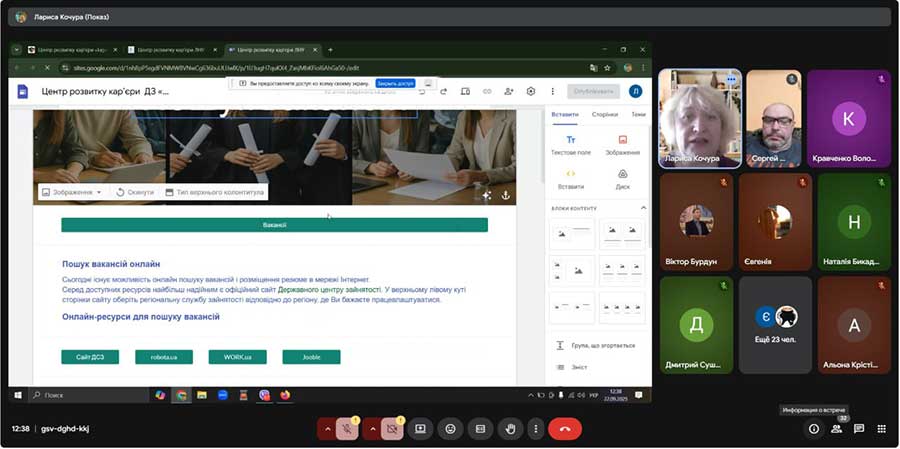Open the Зображення header image dropdown
The image size is (900, 449).
(72, 192)
